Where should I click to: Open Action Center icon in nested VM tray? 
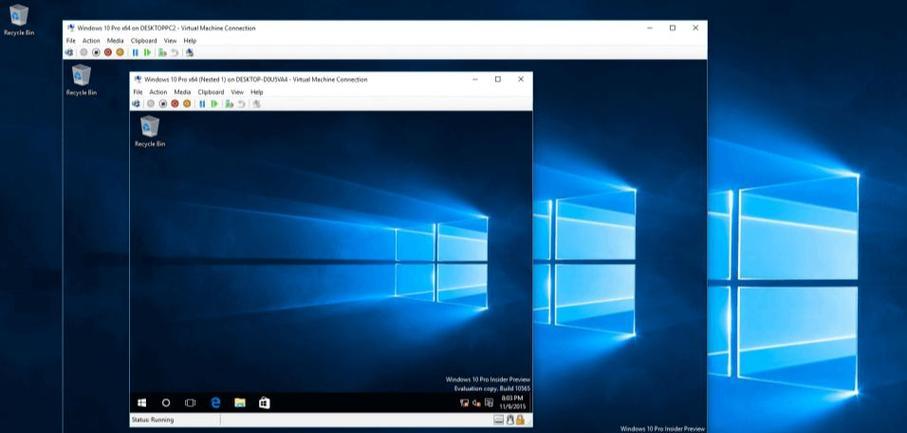coord(489,403)
